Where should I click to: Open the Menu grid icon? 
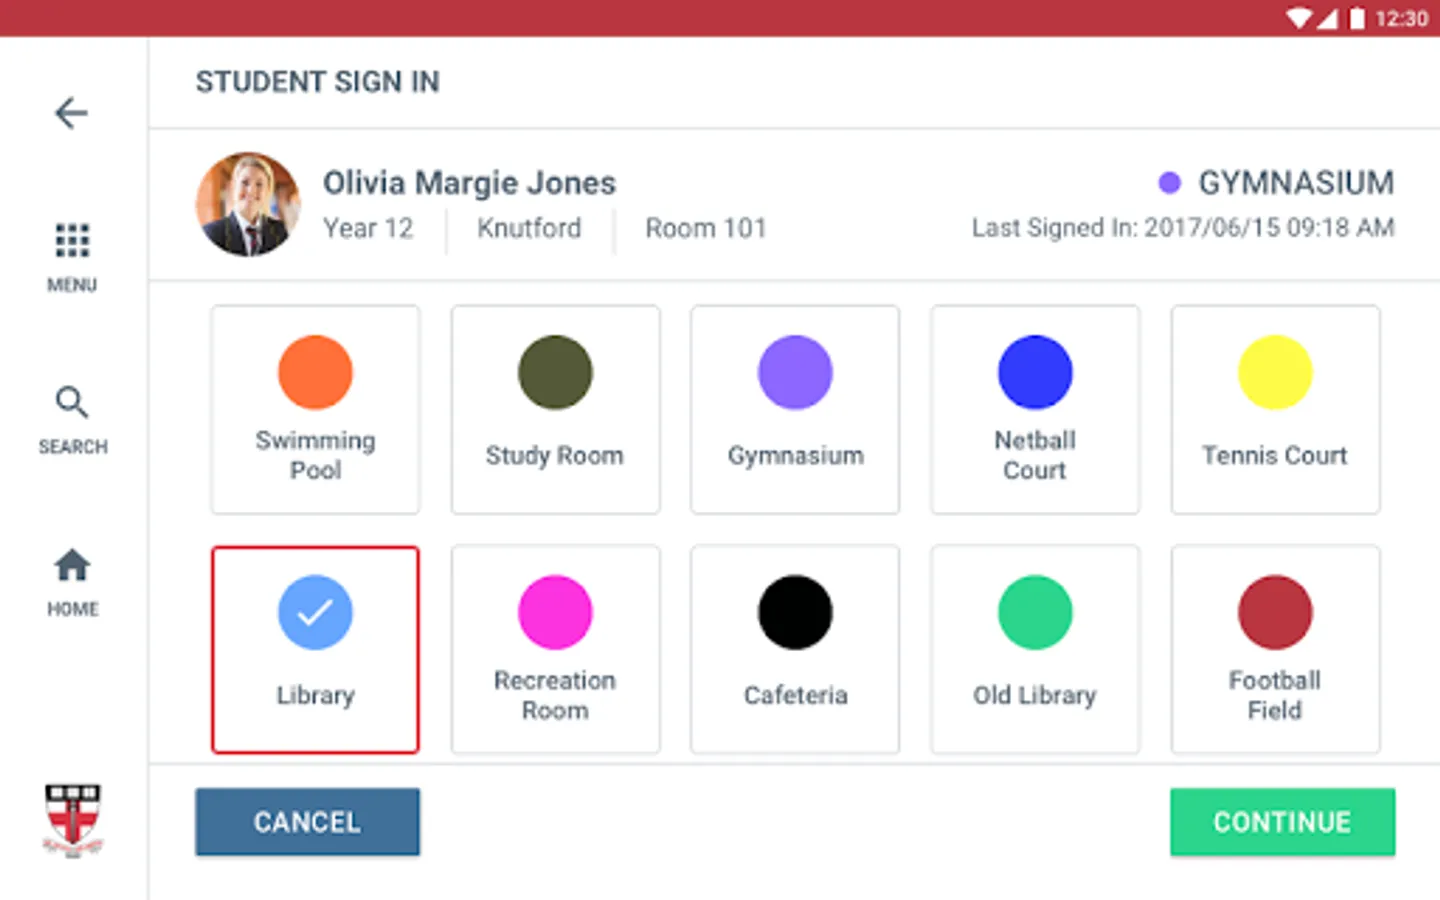(x=72, y=241)
